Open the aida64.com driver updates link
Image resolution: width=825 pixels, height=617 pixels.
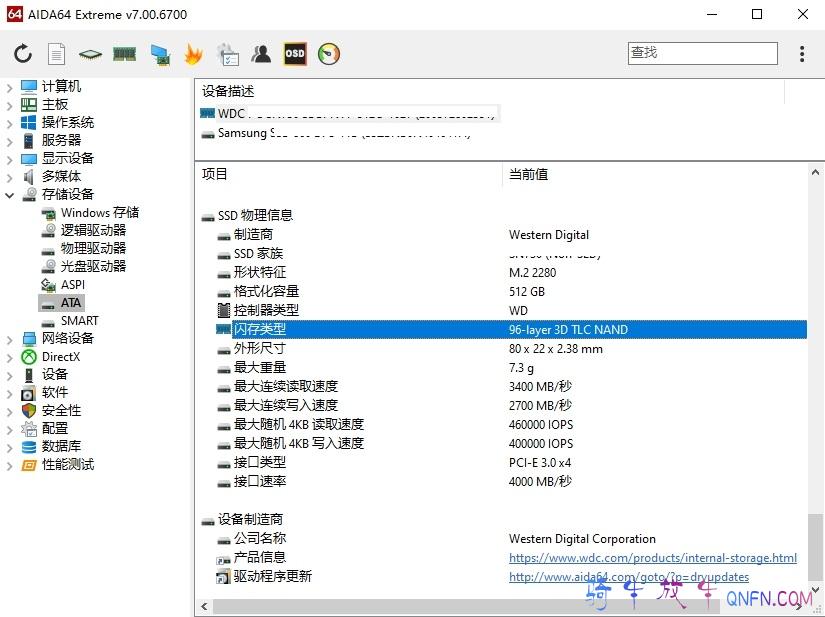(x=628, y=577)
